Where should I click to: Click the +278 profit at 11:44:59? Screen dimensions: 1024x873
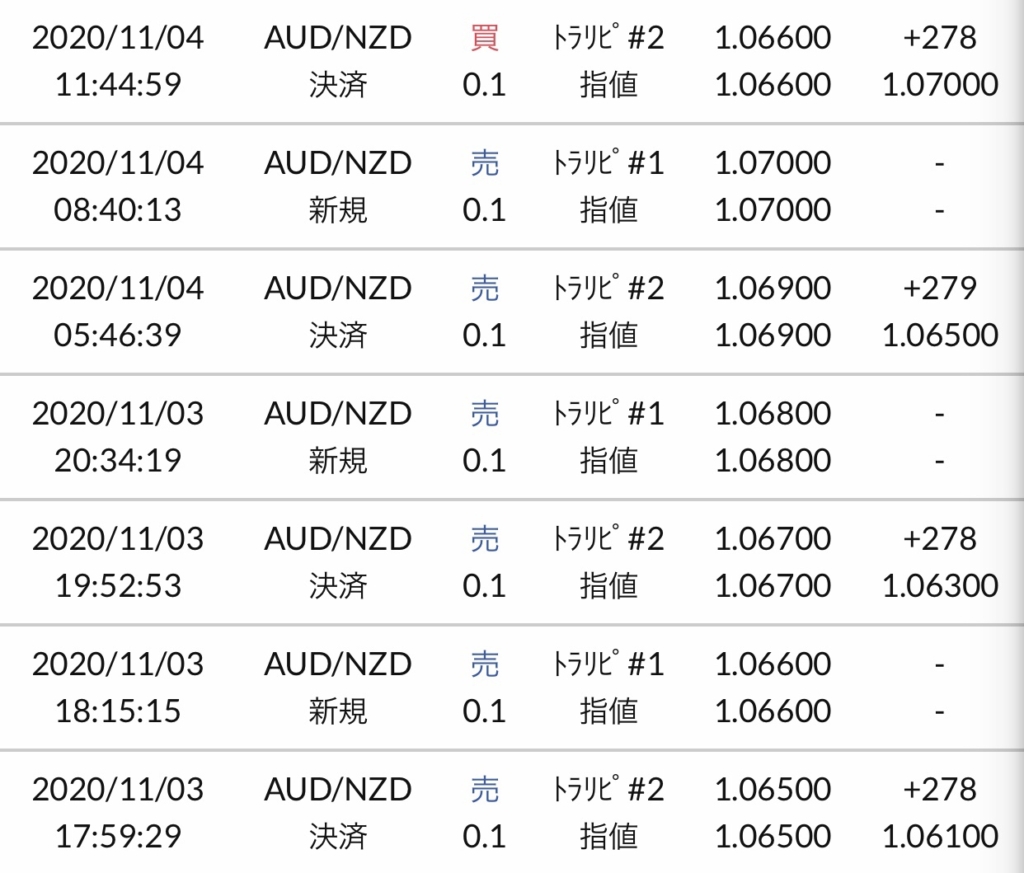940,38
